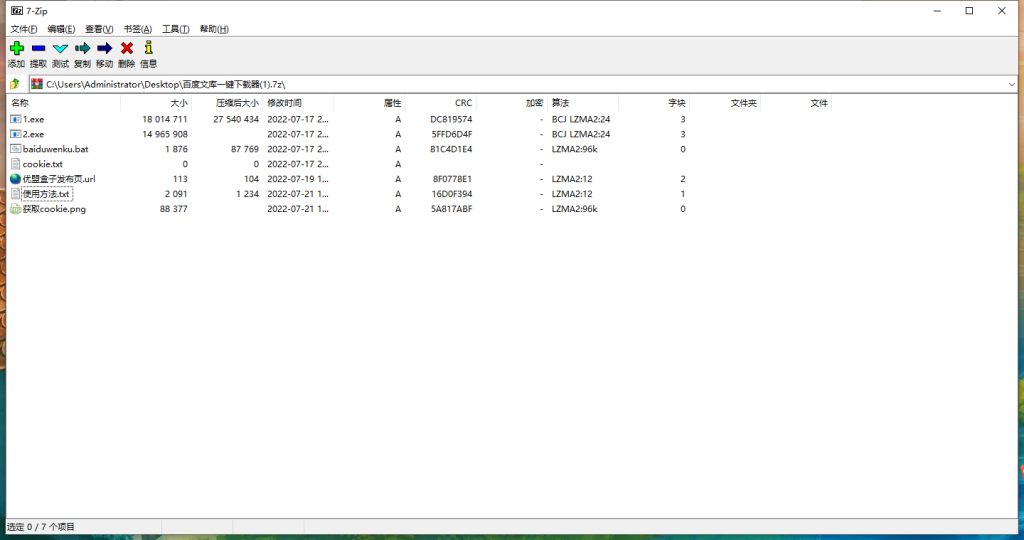Expand the address bar path dropdown
This screenshot has height=540, width=1024.
point(1011,84)
